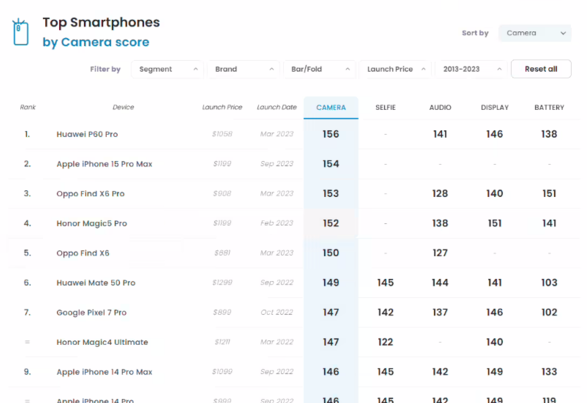Viewport: 587px width, 403px height.
Task: Click camera score 150 for Oppo Find X6
Action: pos(331,253)
